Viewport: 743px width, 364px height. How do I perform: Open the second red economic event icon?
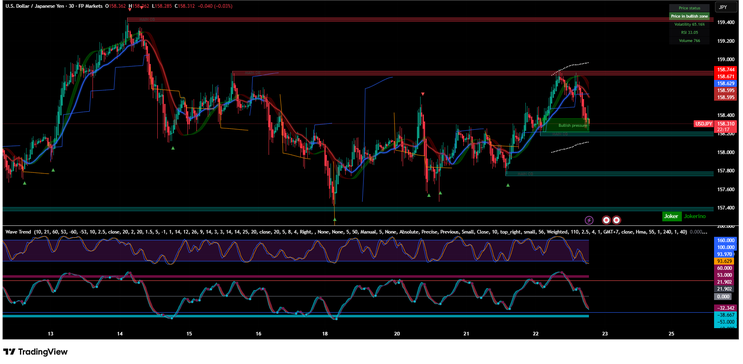click(x=616, y=220)
